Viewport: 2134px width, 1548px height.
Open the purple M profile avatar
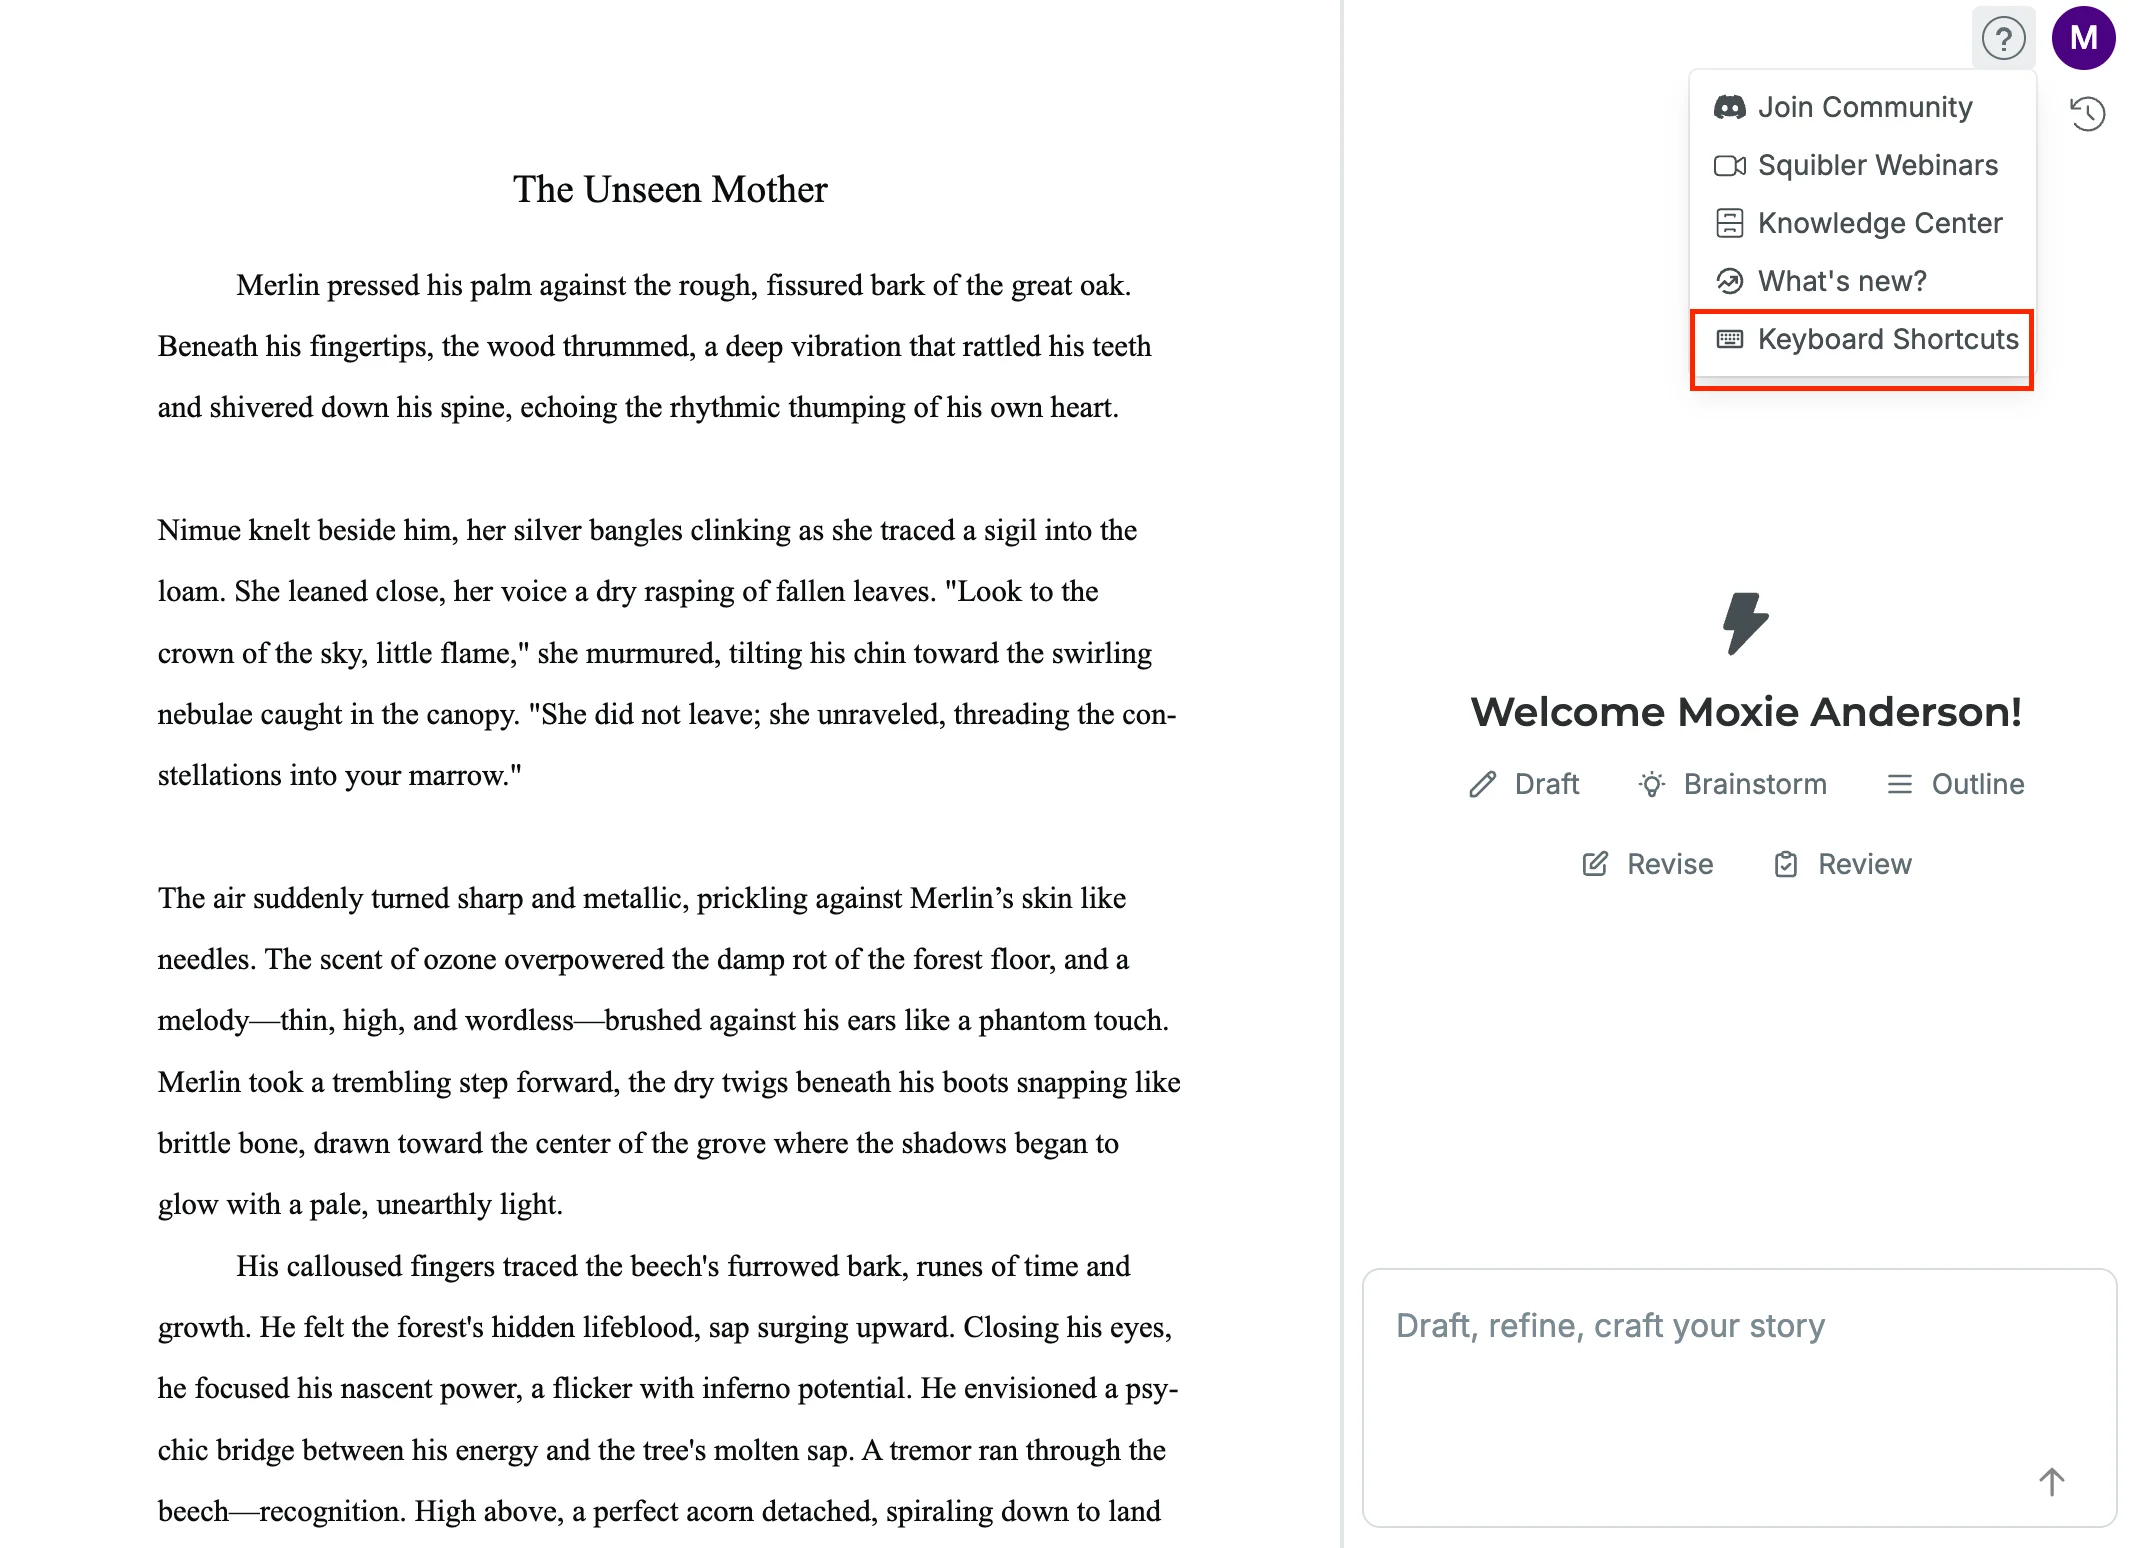point(2084,39)
